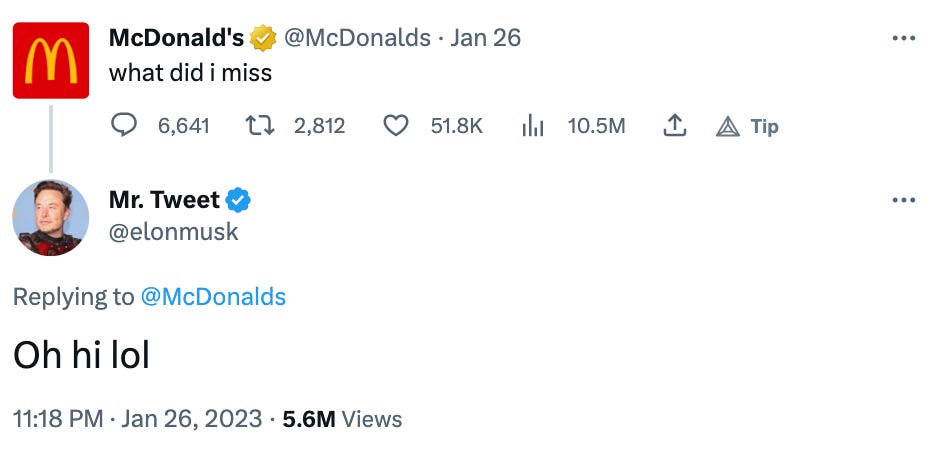
Task: Click the @McDonalds link in Replying to
Action: point(213,297)
